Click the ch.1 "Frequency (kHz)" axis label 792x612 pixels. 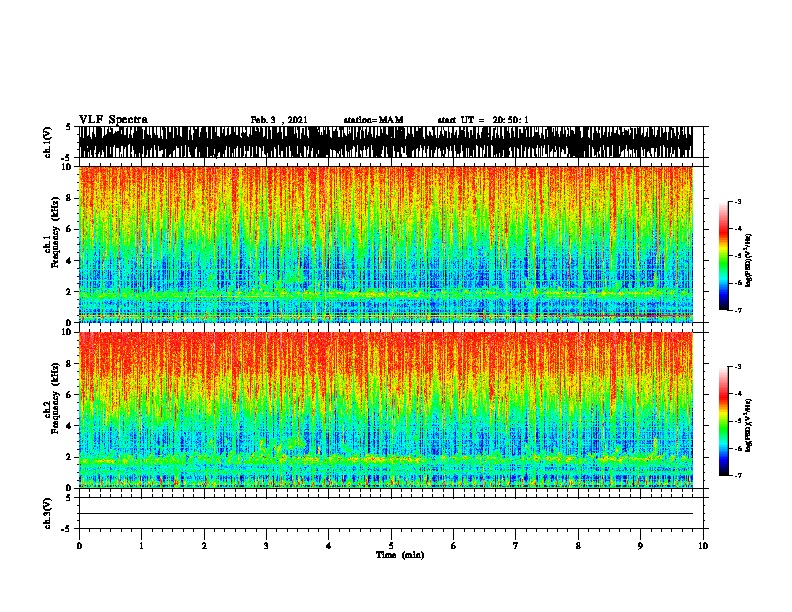click(55, 233)
